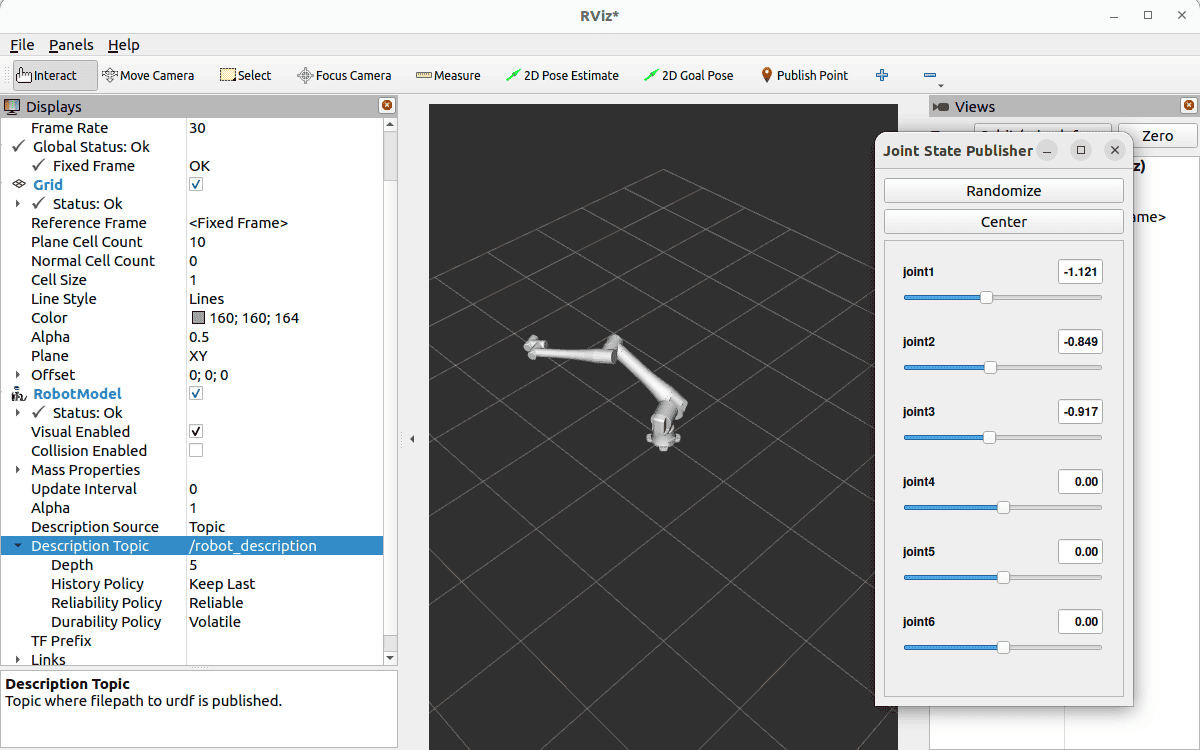This screenshot has height=750, width=1200.
Task: Expand the Mass Properties item
Action: coord(18,470)
